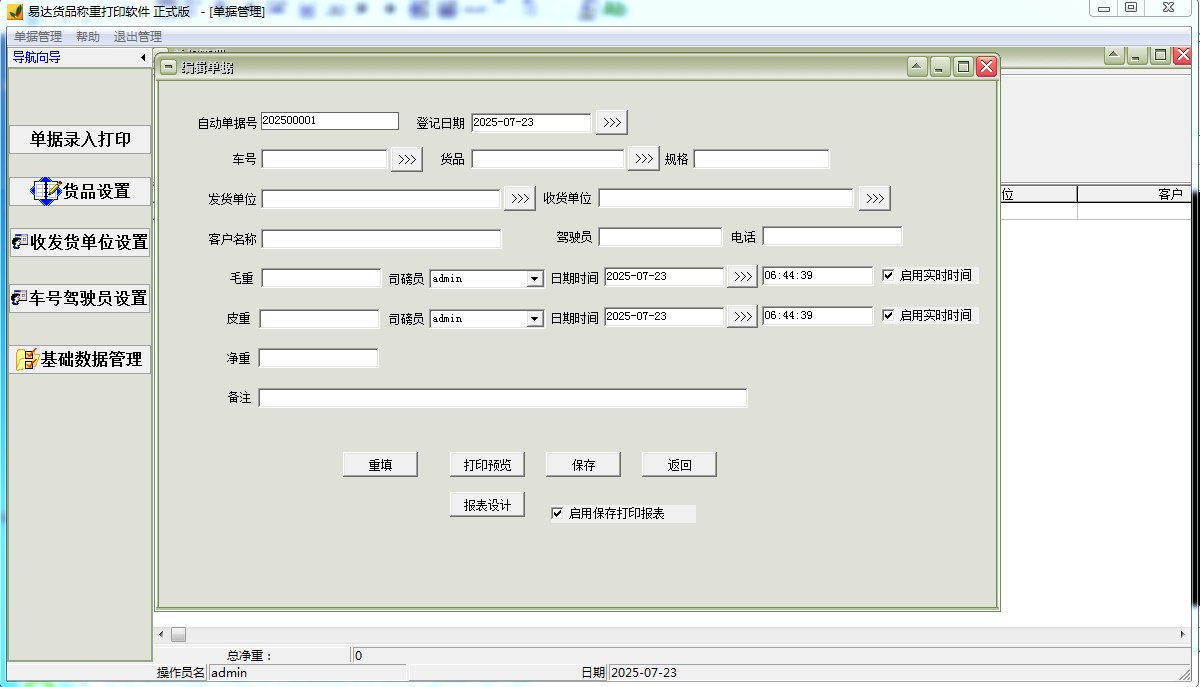The width and height of the screenshot is (1200, 687).
Task: Uncheck 启用实时时间 for the 毛重 row
Action: pyautogui.click(x=889, y=276)
